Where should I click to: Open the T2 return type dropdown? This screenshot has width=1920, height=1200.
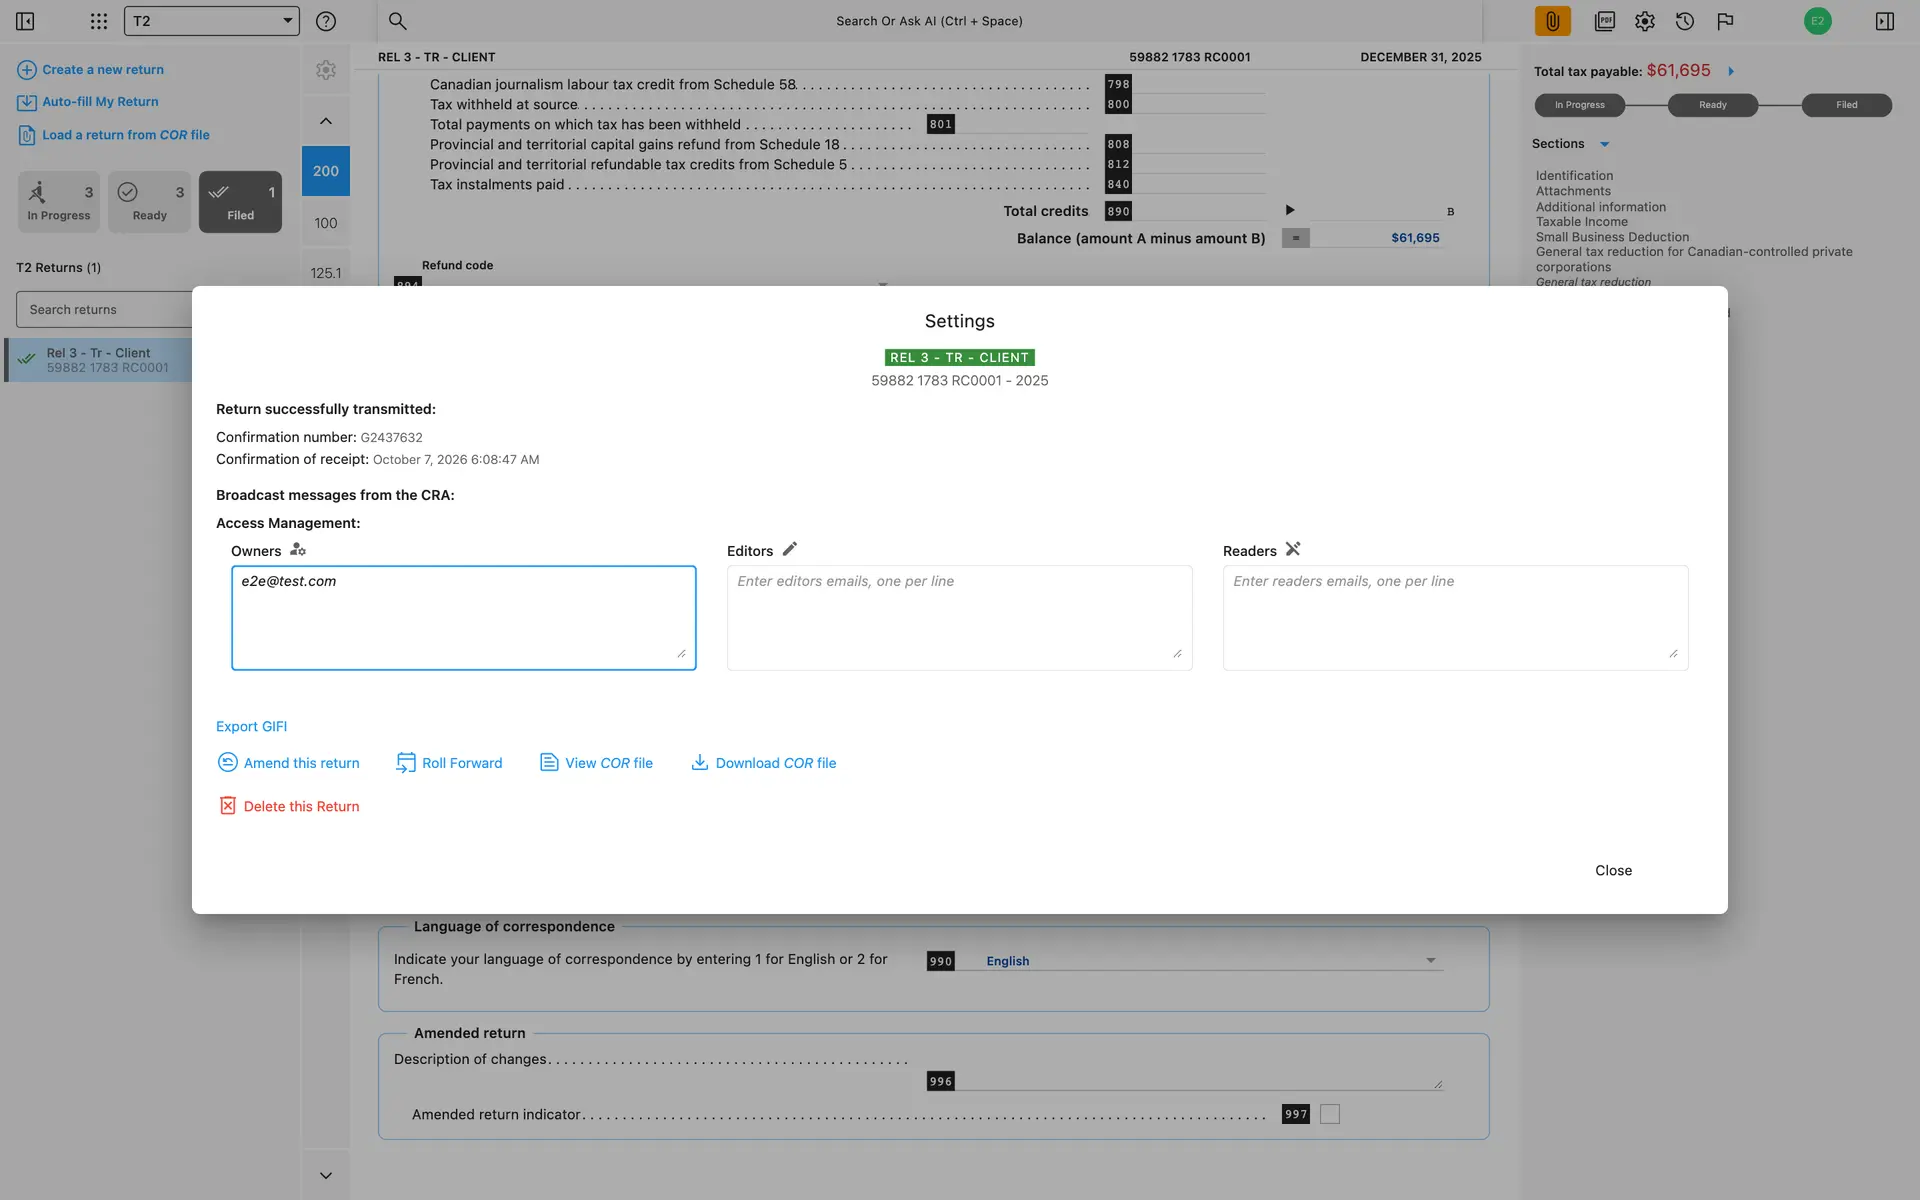pyautogui.click(x=211, y=21)
